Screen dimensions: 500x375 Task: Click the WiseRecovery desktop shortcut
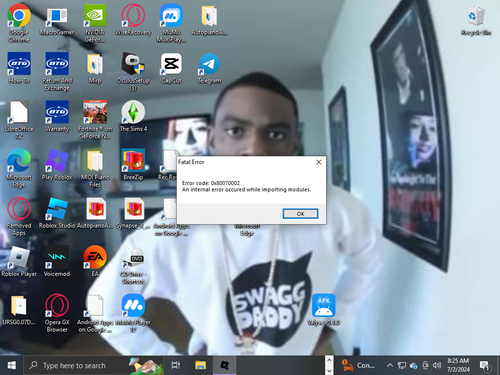133,20
